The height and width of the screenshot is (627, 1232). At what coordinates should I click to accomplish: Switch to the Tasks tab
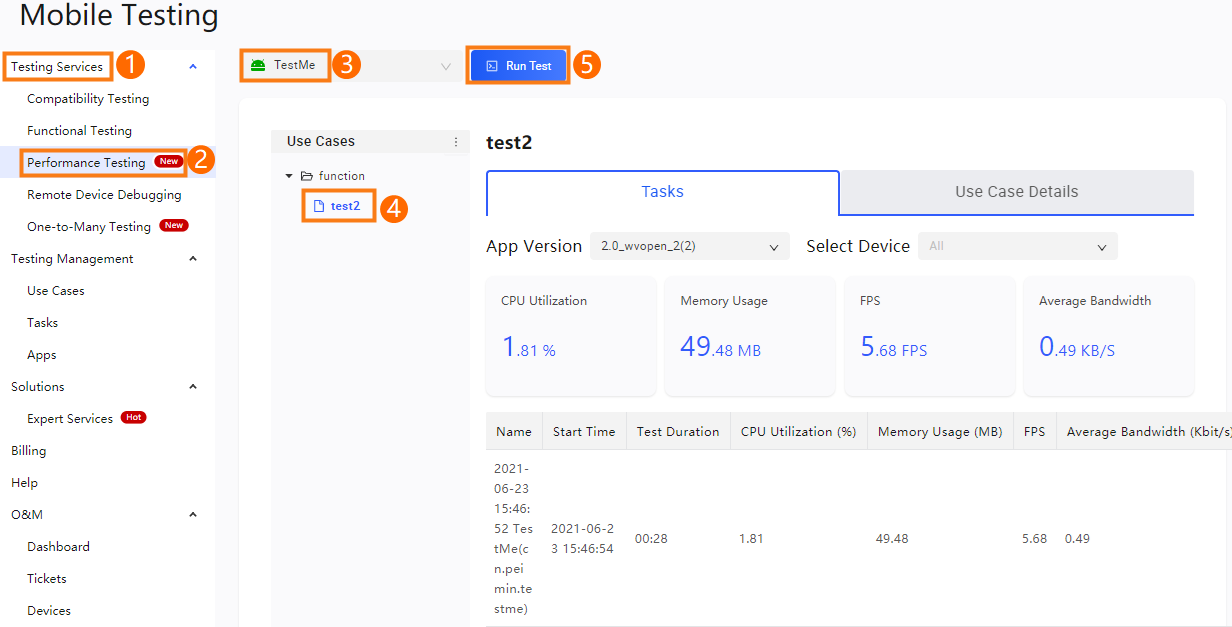(663, 192)
